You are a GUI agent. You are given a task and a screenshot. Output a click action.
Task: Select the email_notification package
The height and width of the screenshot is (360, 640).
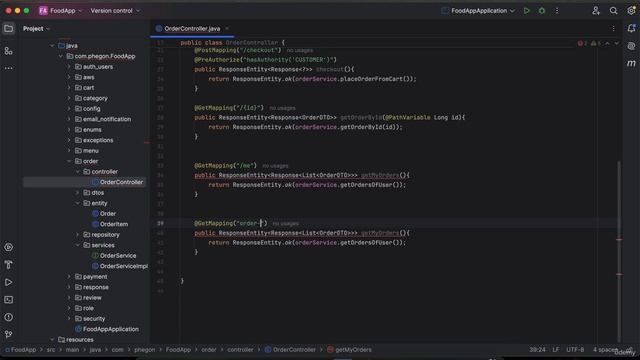point(107,119)
